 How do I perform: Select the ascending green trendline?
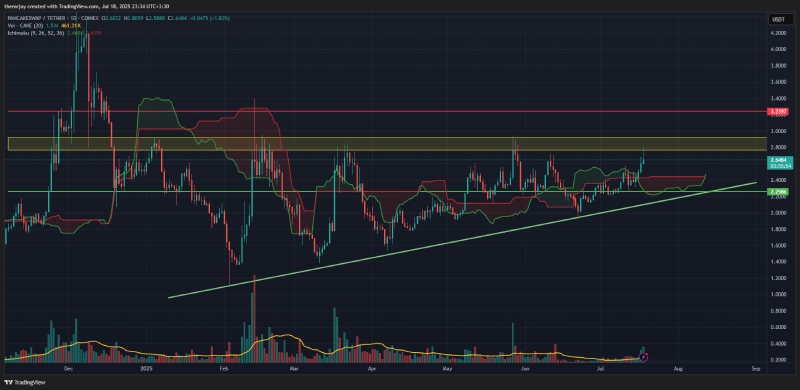coord(462,239)
